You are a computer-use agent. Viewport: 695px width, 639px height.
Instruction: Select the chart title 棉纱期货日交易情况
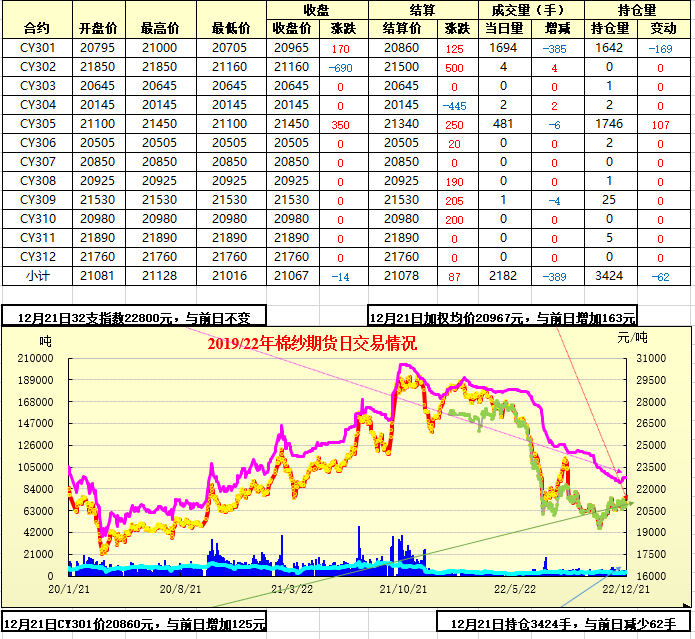[312, 343]
